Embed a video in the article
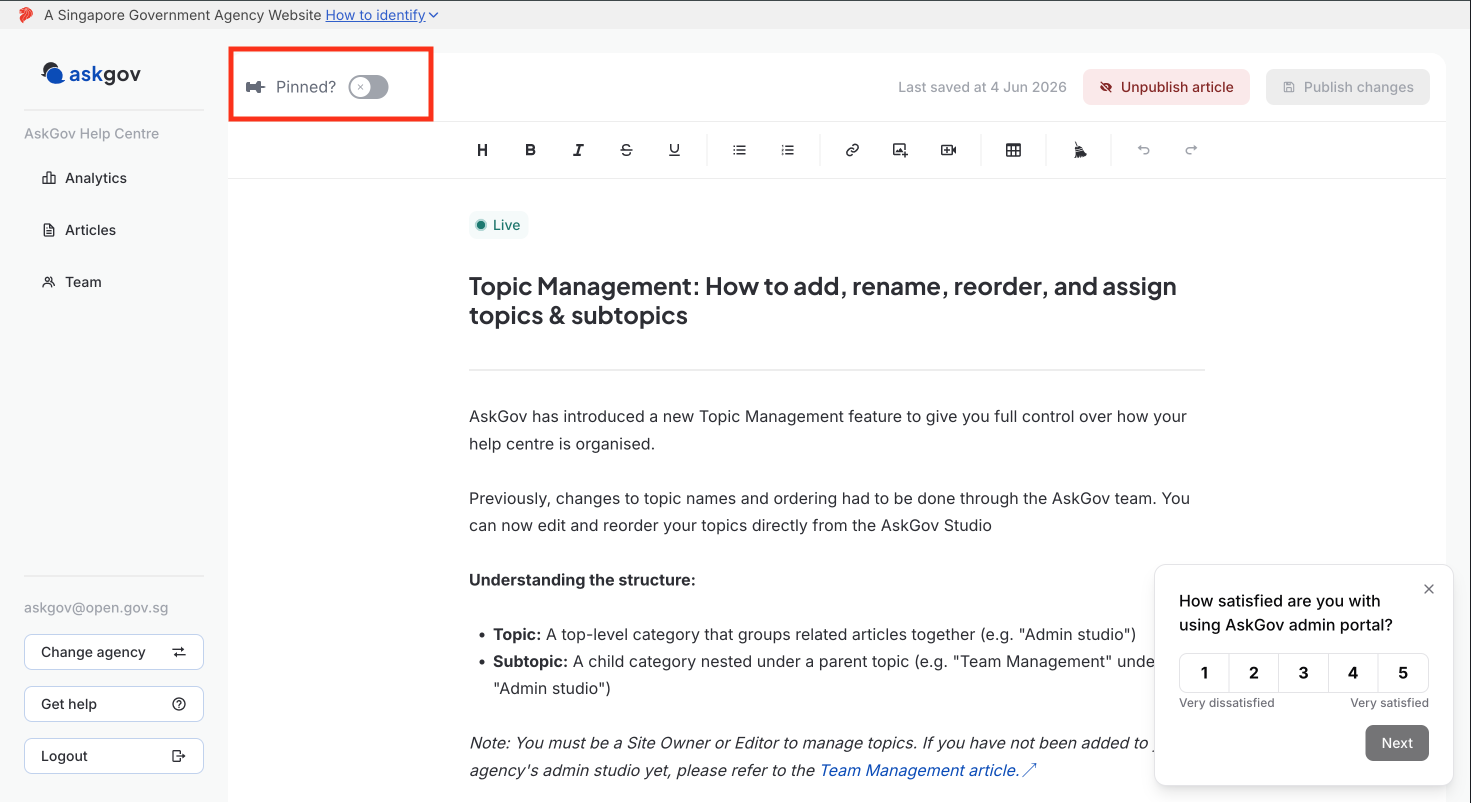The width and height of the screenshot is (1471, 803). click(x=948, y=150)
